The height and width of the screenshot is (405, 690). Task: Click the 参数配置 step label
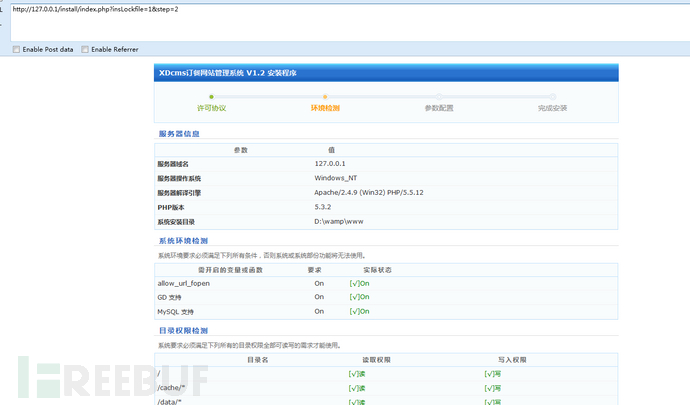point(439,108)
